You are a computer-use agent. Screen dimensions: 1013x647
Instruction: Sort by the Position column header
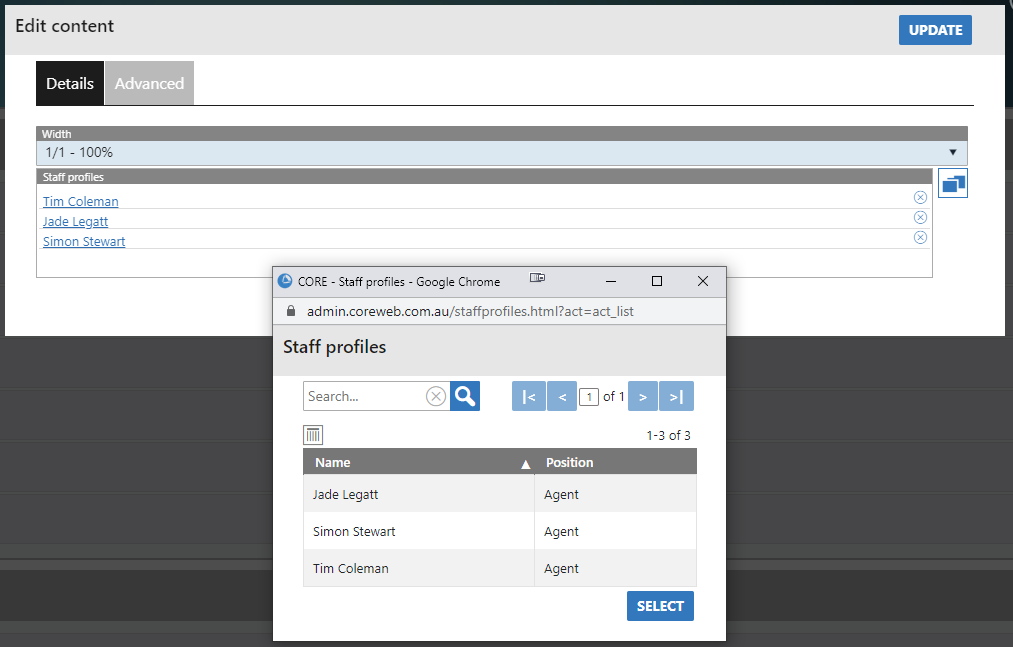(569, 462)
